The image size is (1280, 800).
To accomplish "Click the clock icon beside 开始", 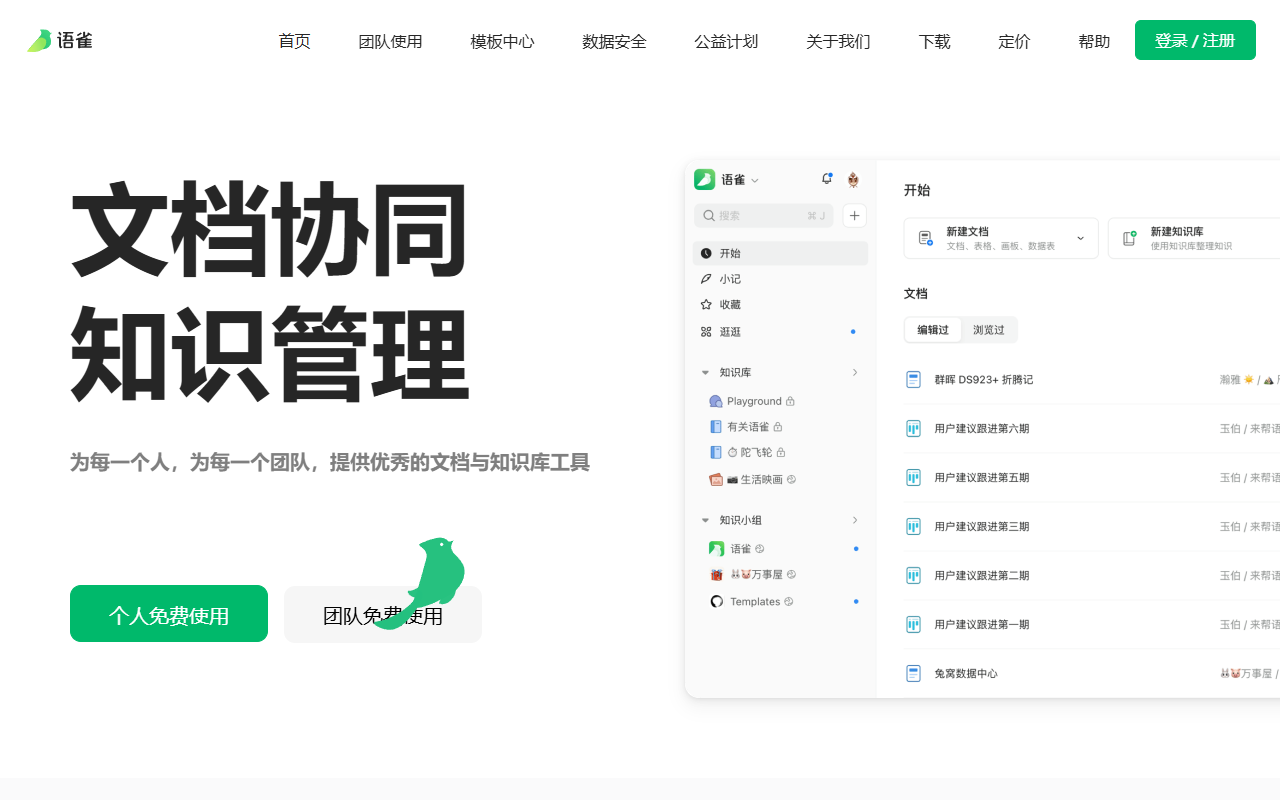I will click(x=706, y=254).
